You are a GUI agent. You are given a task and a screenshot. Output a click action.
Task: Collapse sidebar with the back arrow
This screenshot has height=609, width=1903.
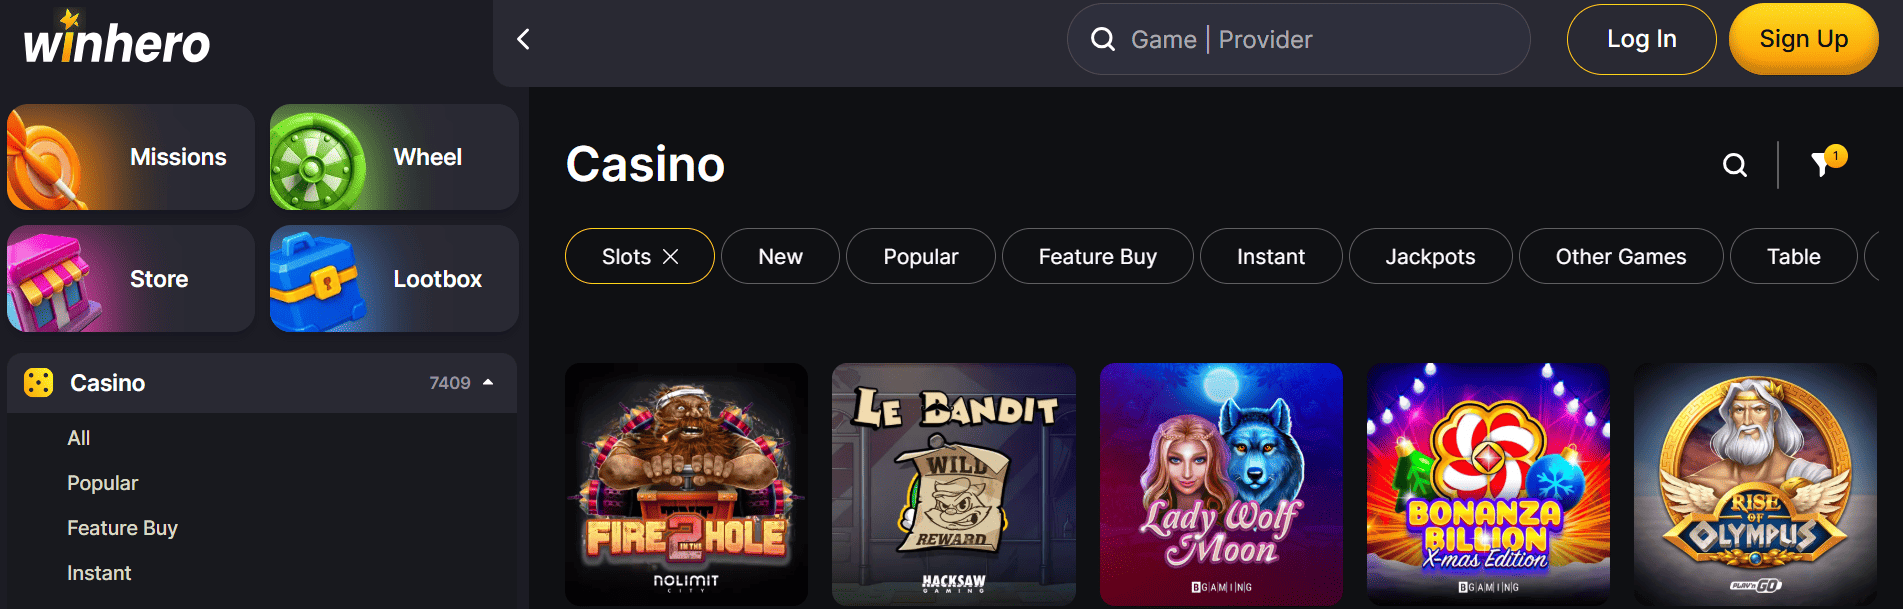(523, 39)
